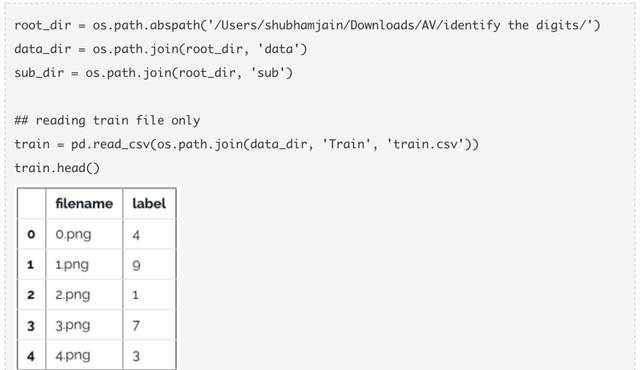The height and width of the screenshot is (370, 640).
Task: Click the row index 0 cell
Action: tap(31, 235)
